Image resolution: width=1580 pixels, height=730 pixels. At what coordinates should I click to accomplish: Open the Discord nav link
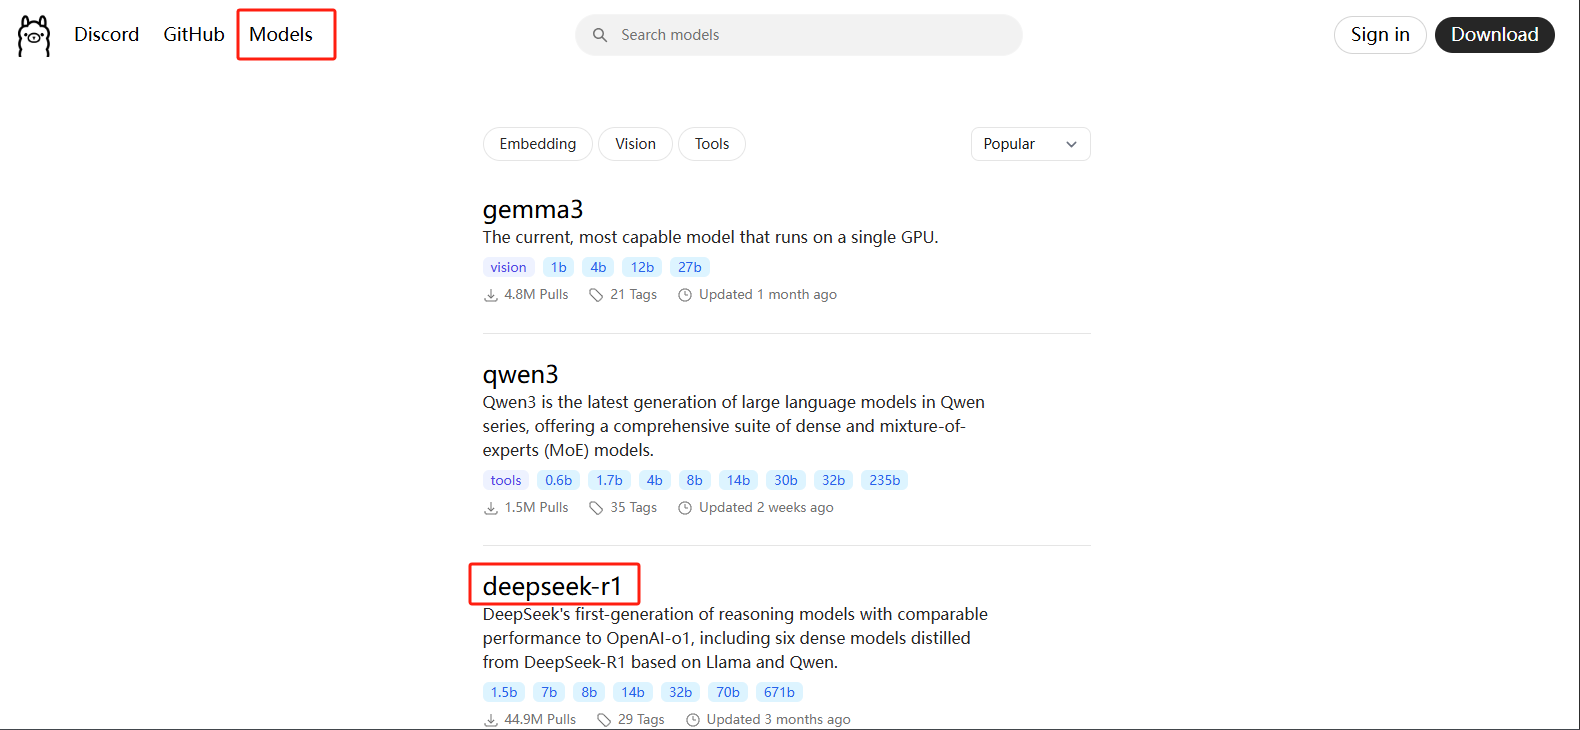tap(107, 35)
